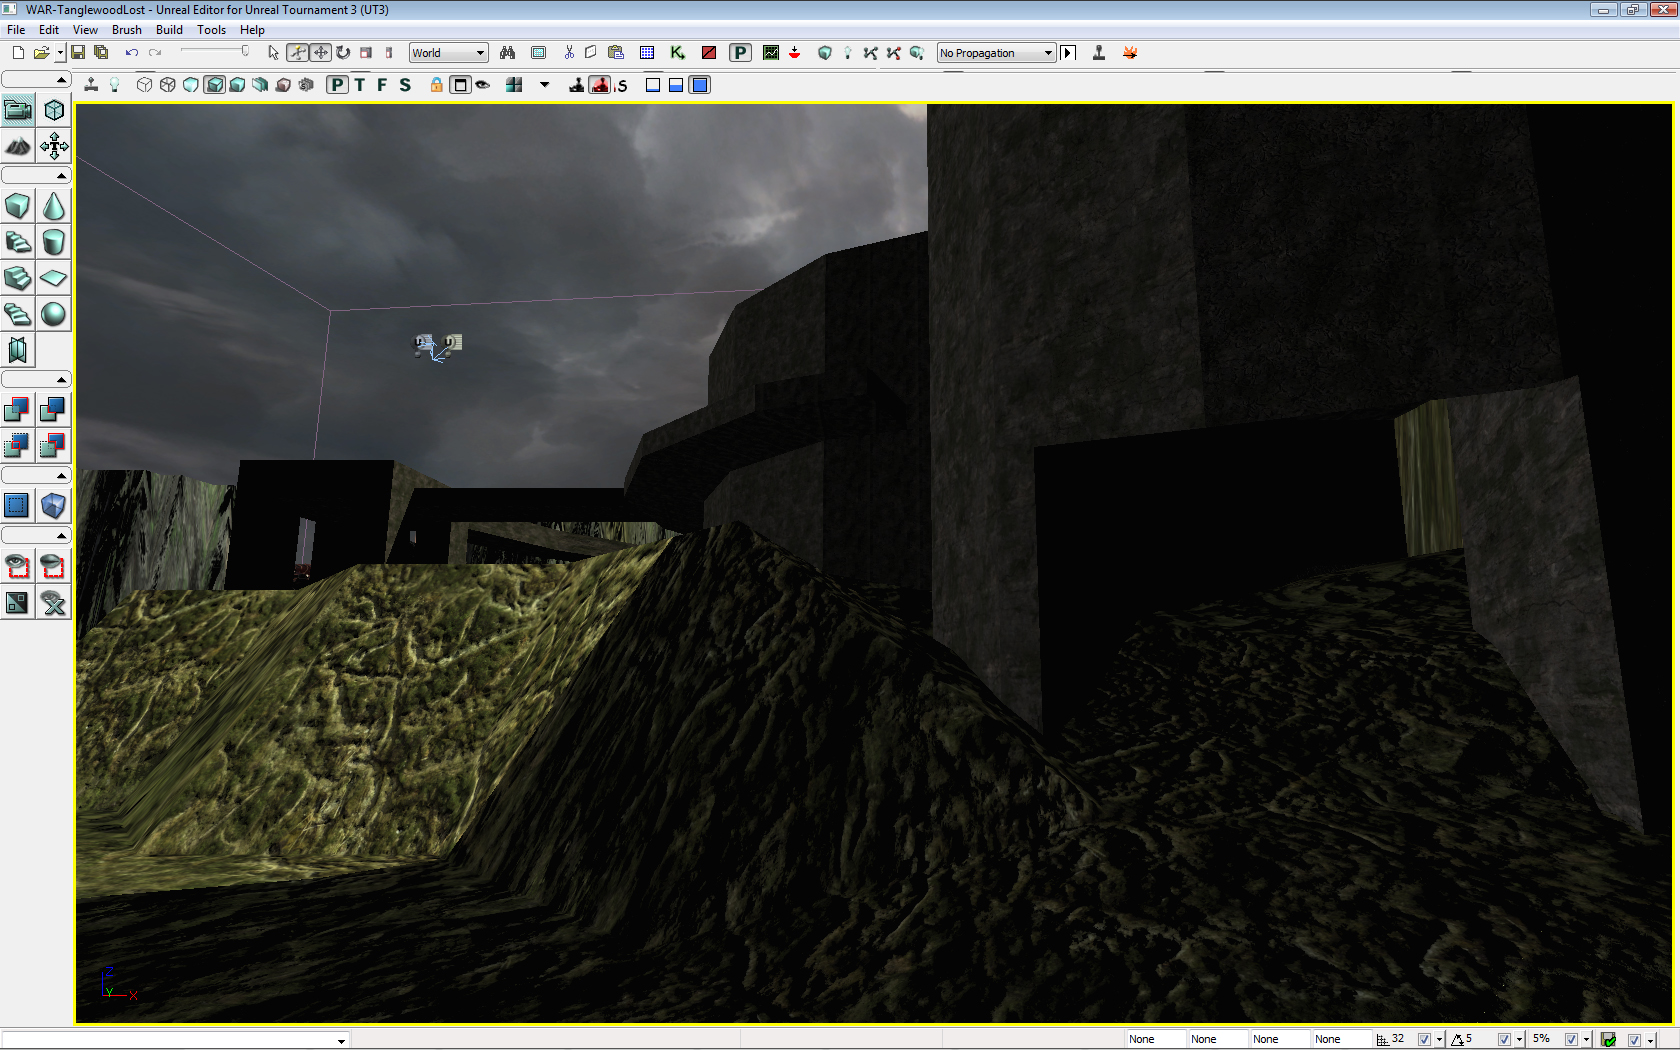1680x1050 pixels.
Task: Click the joystick Play In Editor icon
Action: point(1099,53)
